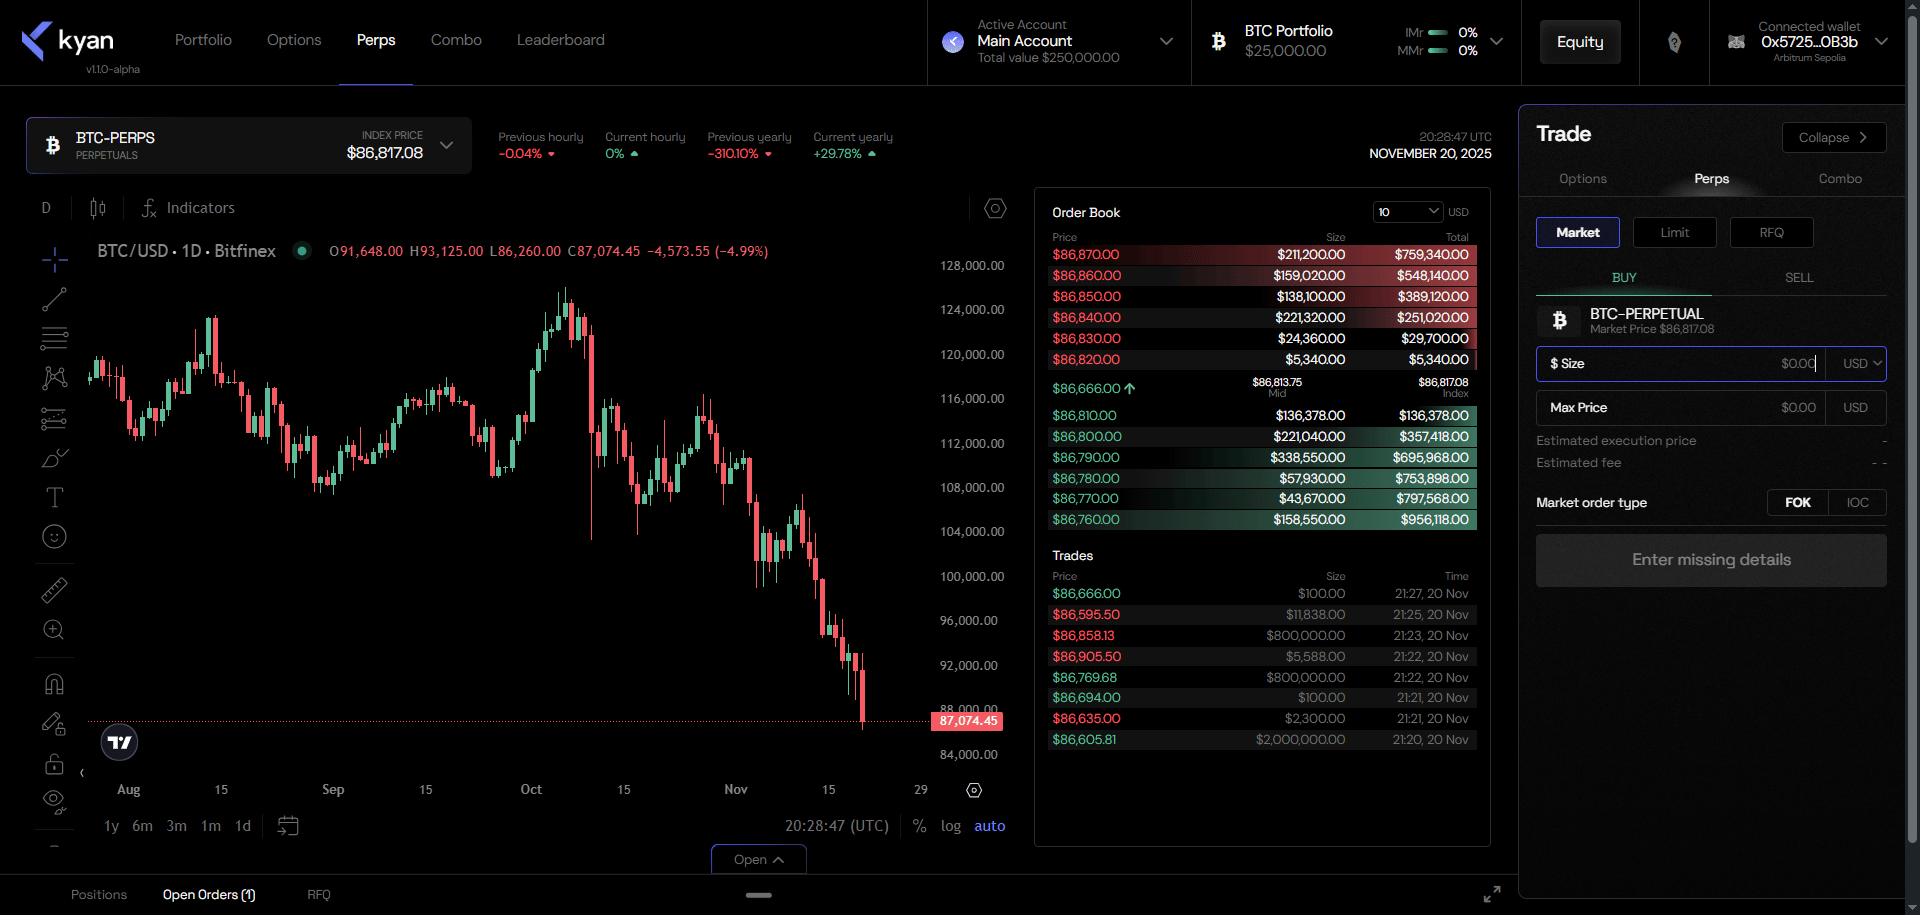The height and width of the screenshot is (915, 1920).
Task: Select the ruler measure tool
Action: [x=55, y=590]
